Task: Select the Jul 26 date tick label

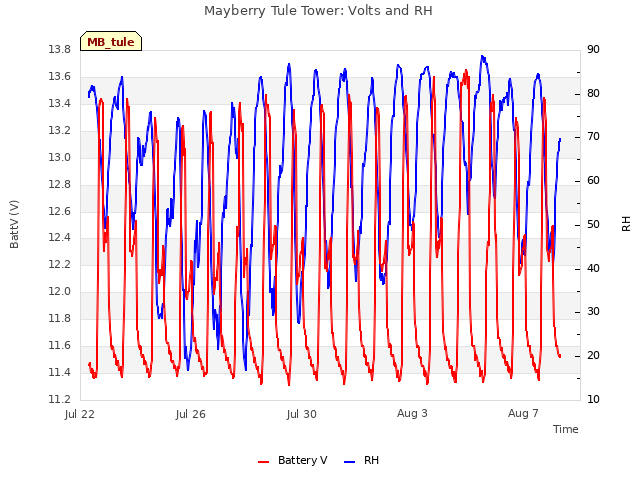Action: coord(191,414)
